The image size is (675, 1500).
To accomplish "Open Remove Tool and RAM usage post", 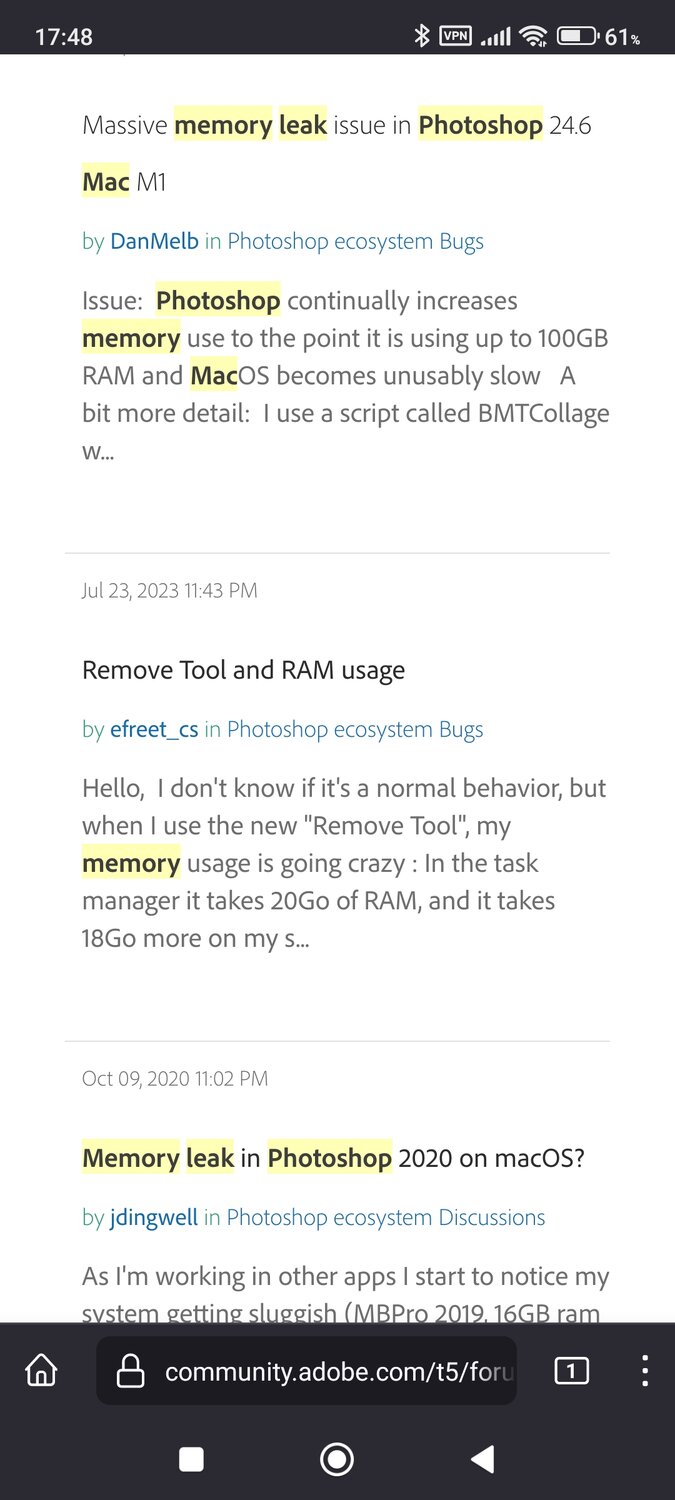I will 243,670.
